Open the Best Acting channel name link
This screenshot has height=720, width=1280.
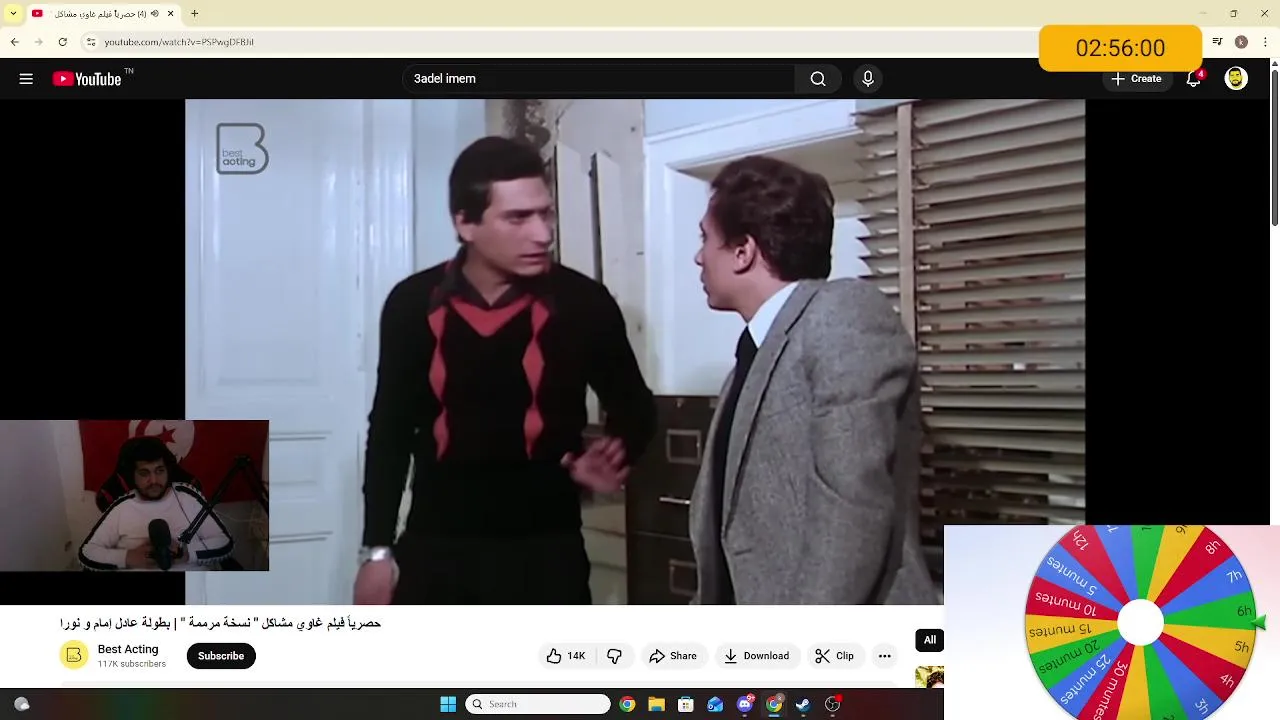pyautogui.click(x=128, y=649)
